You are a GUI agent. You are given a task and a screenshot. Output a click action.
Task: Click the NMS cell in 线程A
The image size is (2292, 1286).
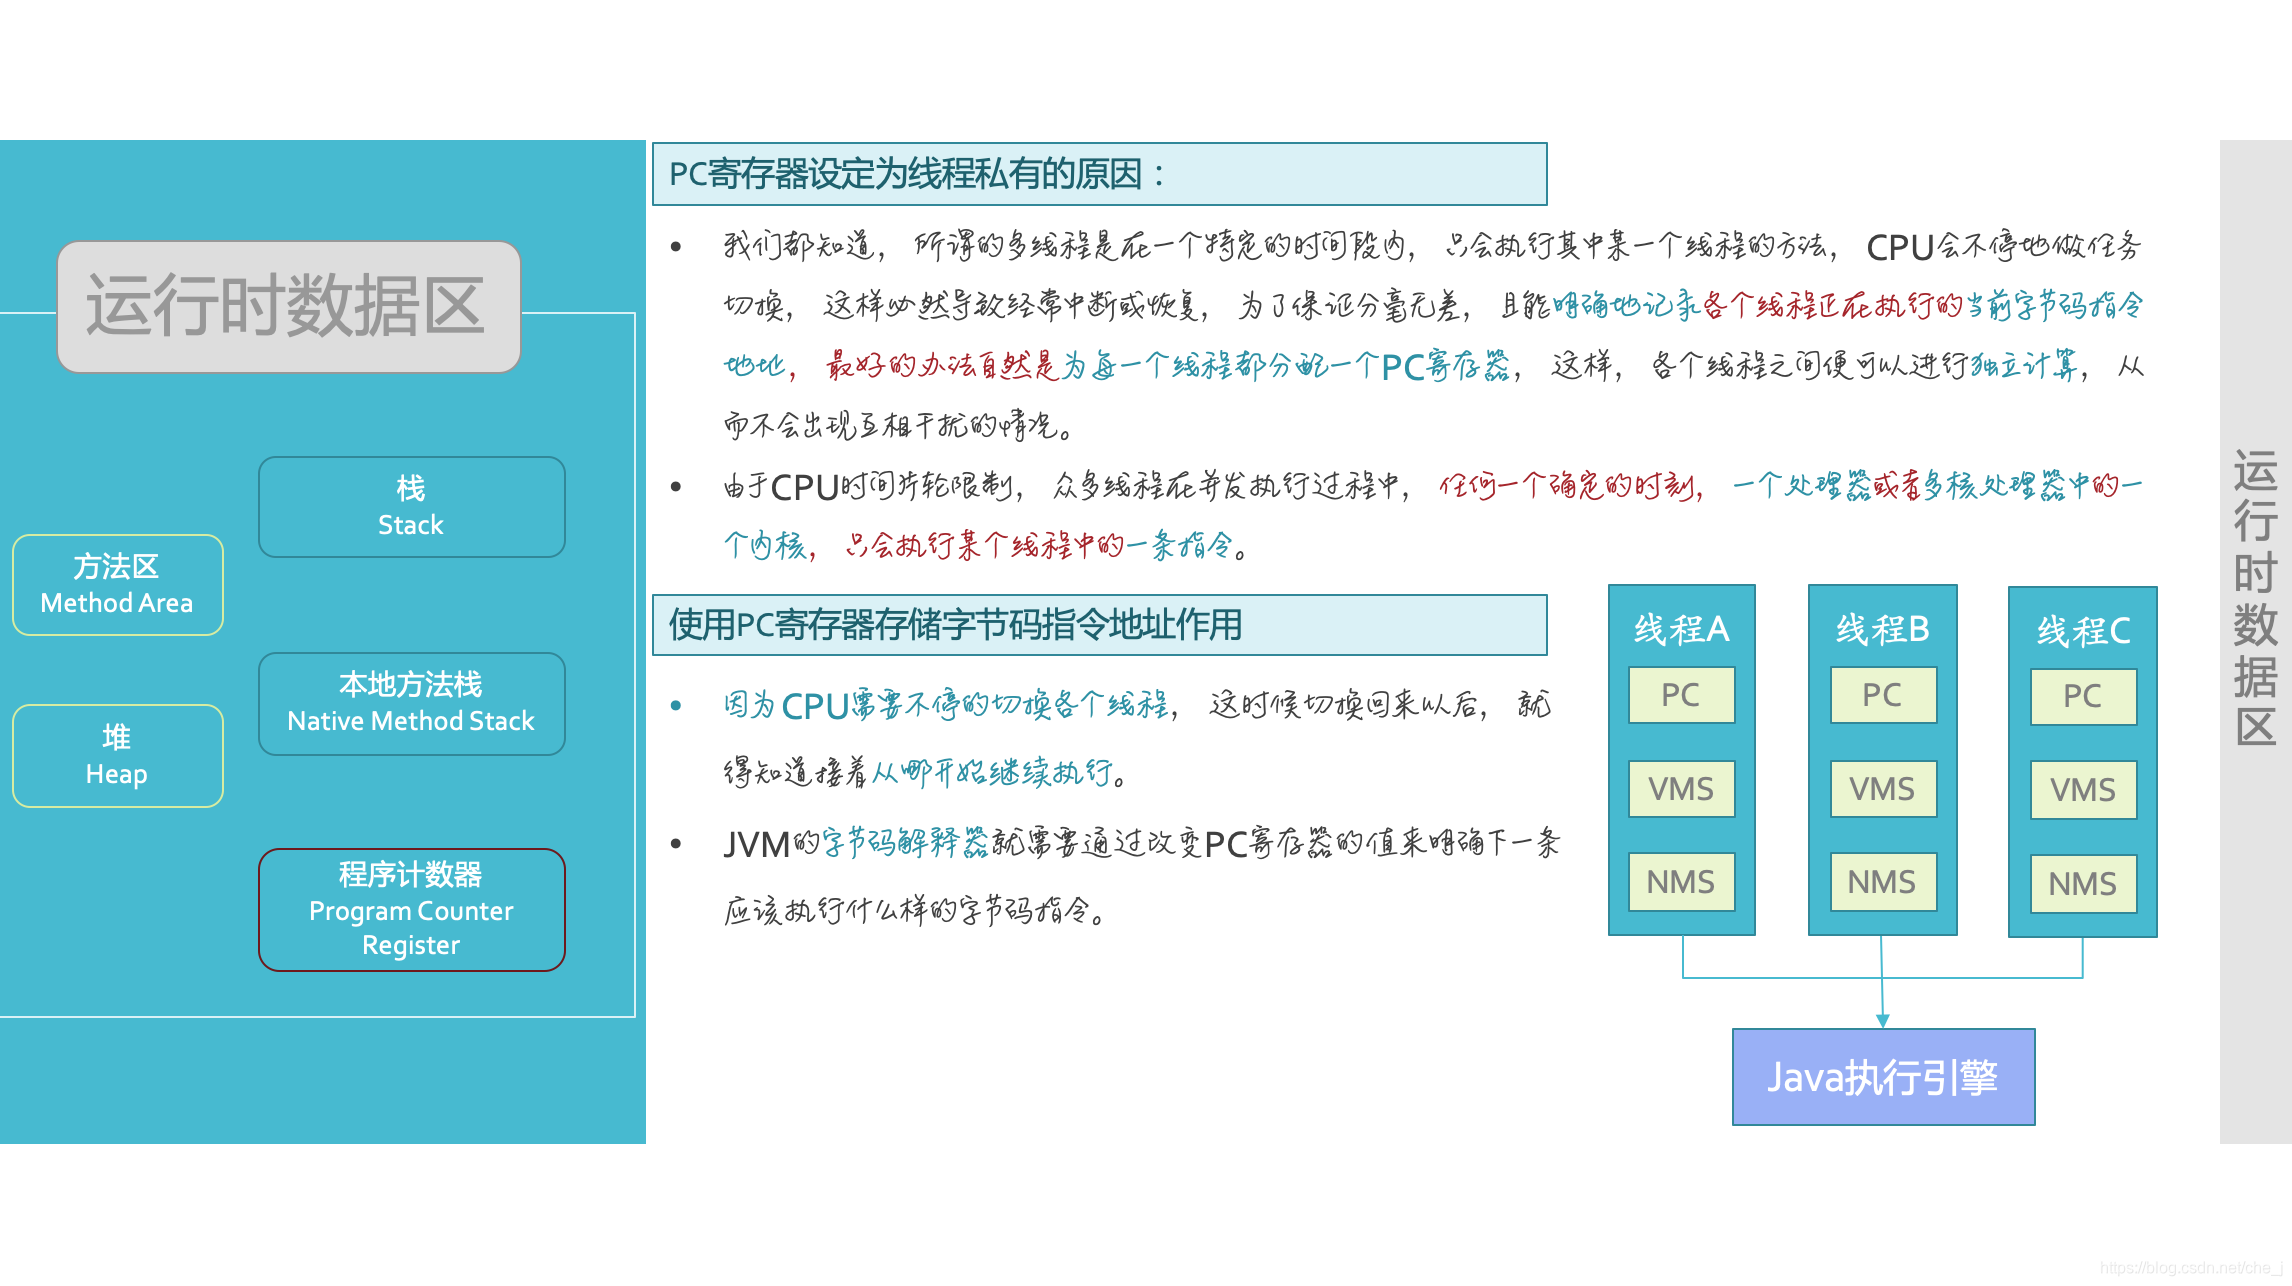point(1681,882)
